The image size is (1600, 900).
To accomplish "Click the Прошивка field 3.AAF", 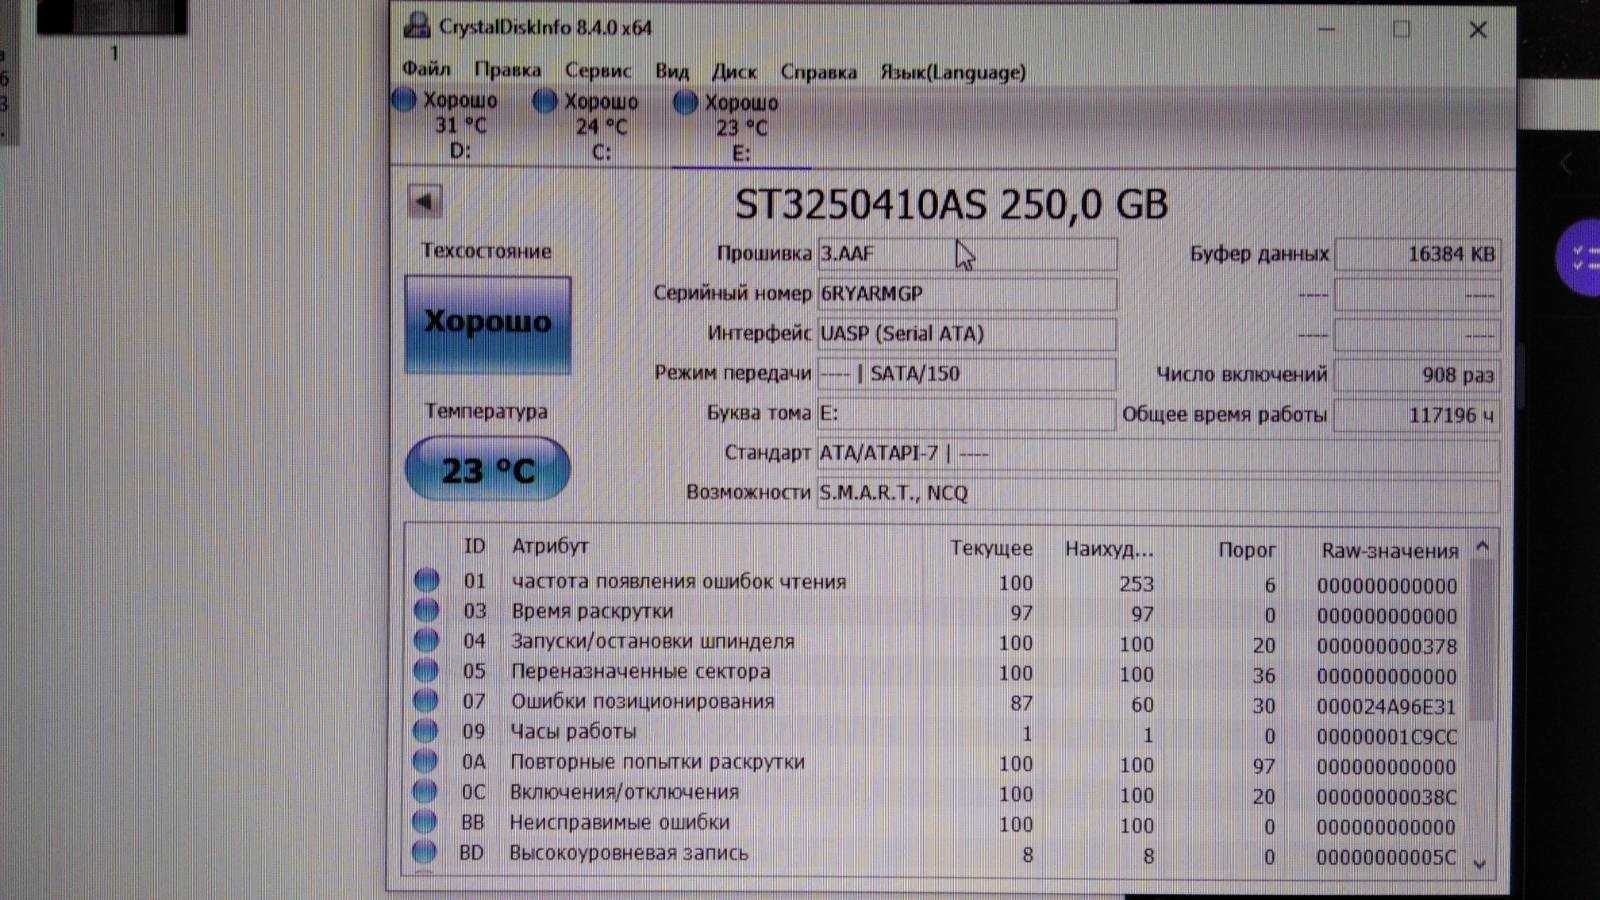I will [x=967, y=254].
